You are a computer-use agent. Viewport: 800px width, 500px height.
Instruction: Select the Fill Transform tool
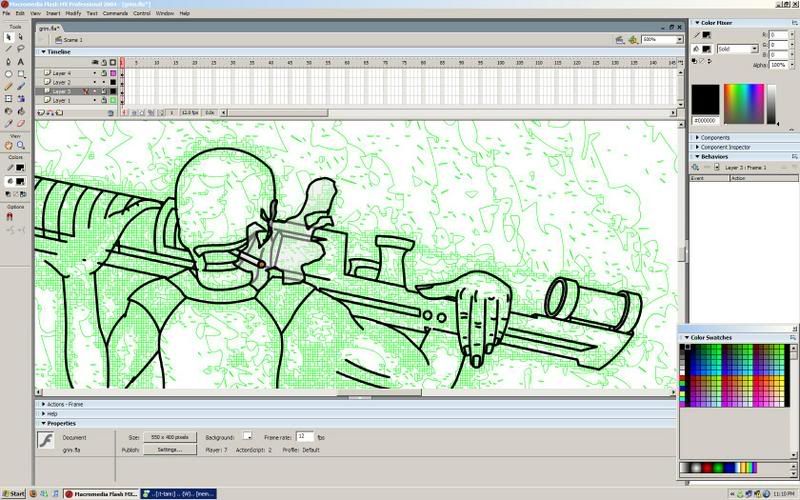click(x=21, y=98)
